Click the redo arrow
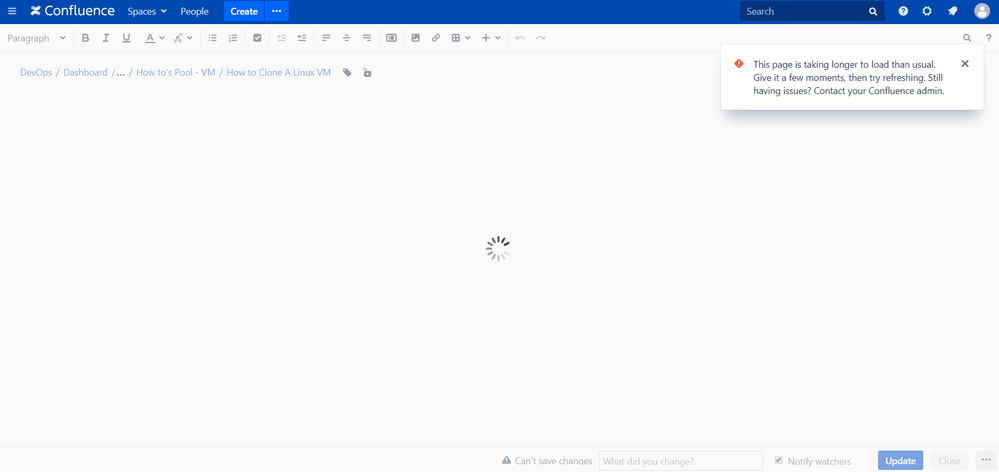This screenshot has width=999, height=472. click(540, 38)
